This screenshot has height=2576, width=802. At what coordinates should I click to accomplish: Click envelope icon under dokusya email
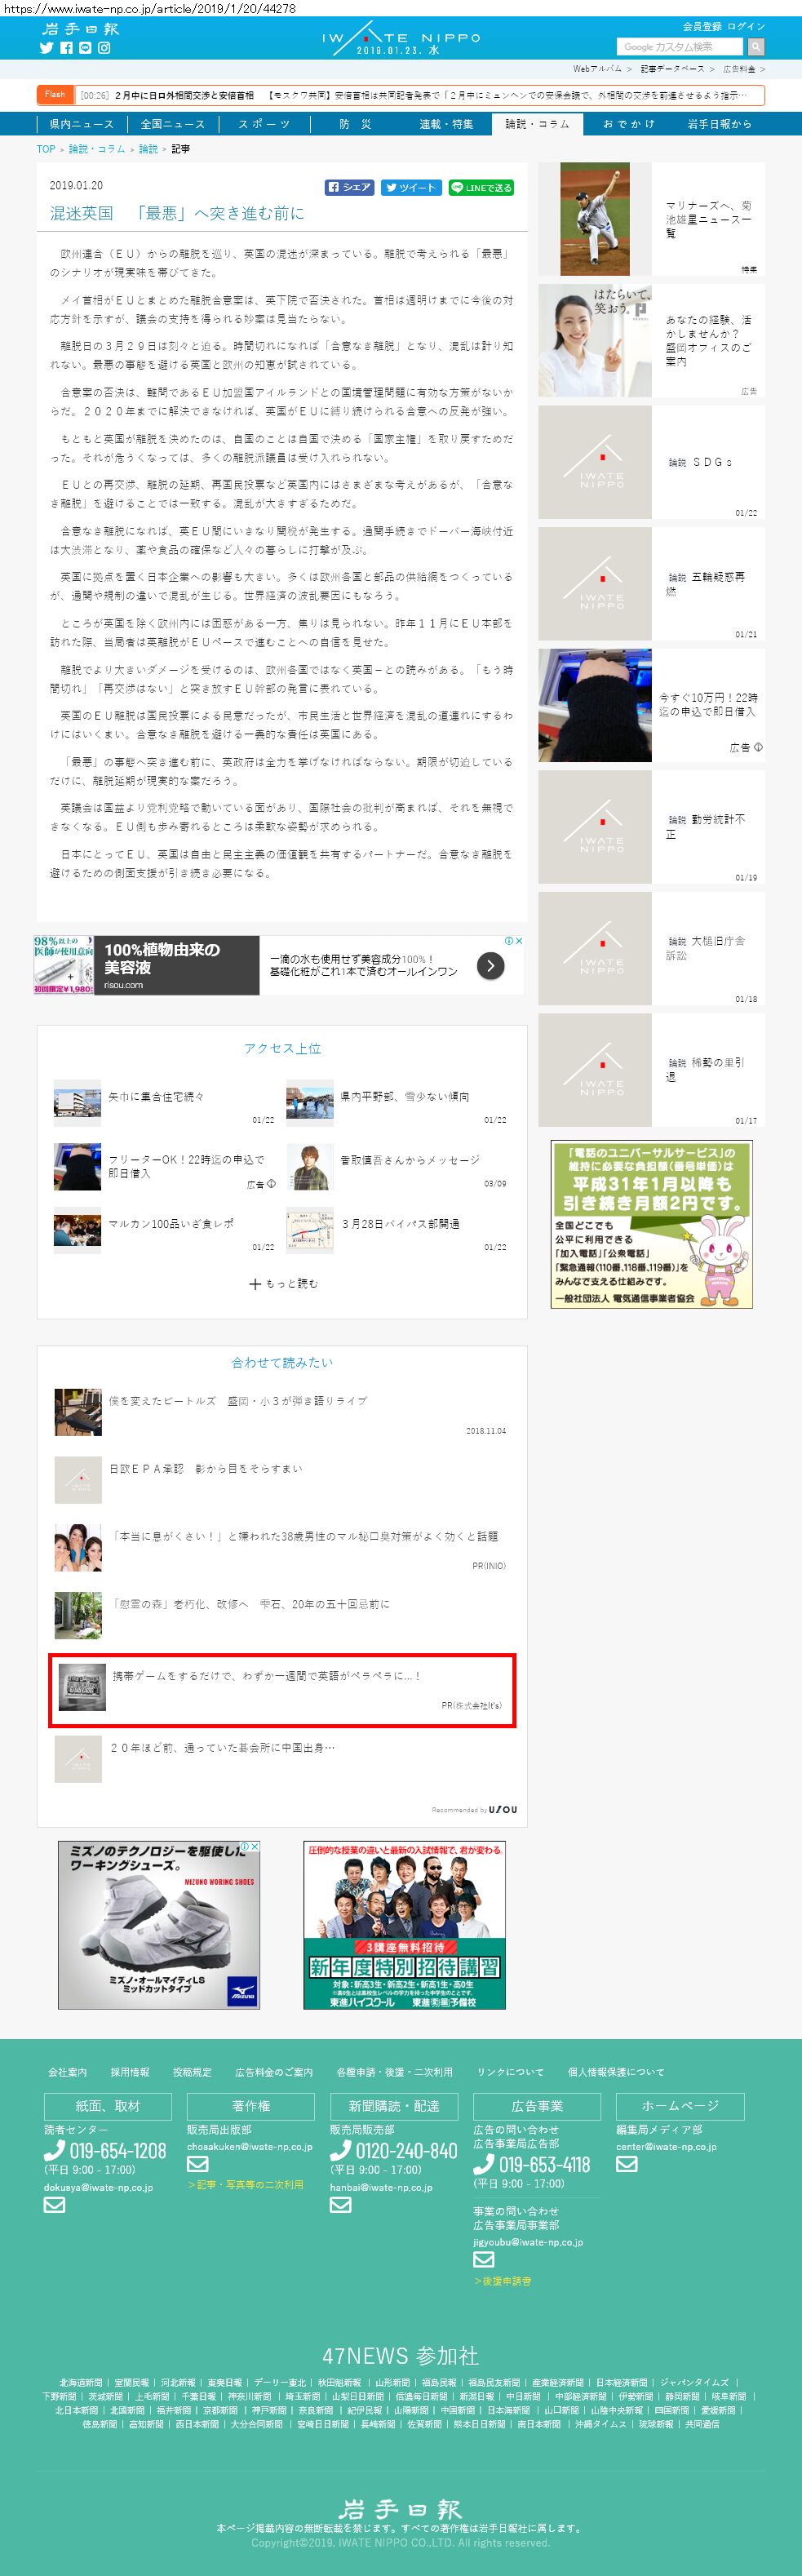(x=54, y=2204)
